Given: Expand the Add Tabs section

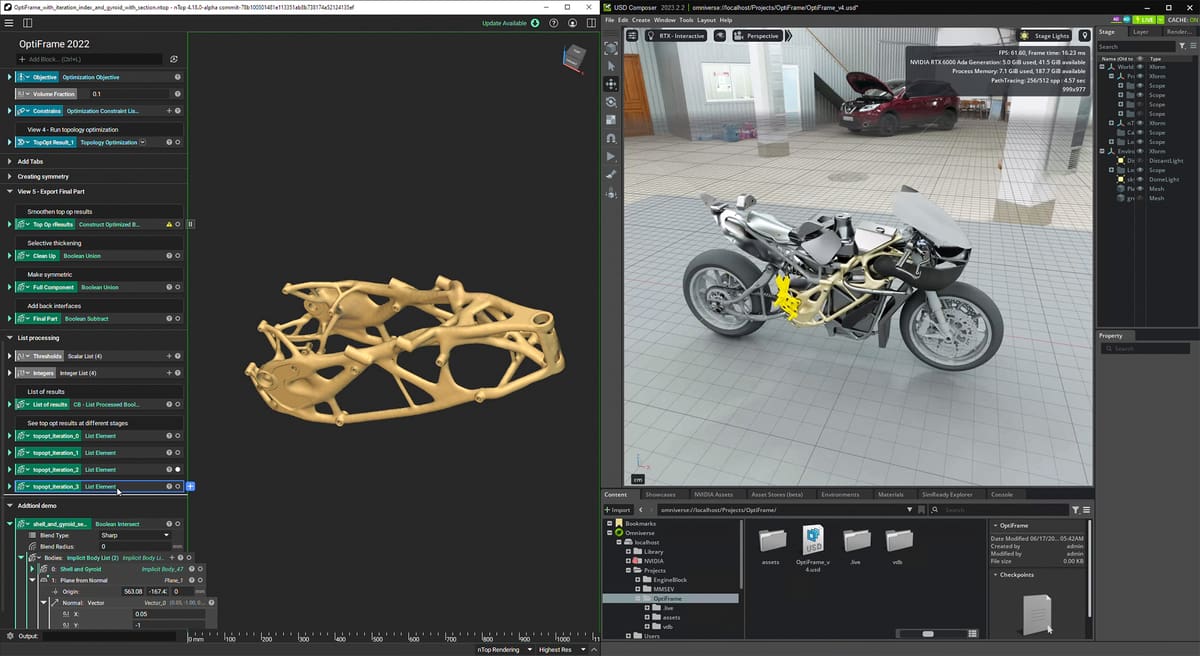Looking at the screenshot, I should tap(9, 161).
